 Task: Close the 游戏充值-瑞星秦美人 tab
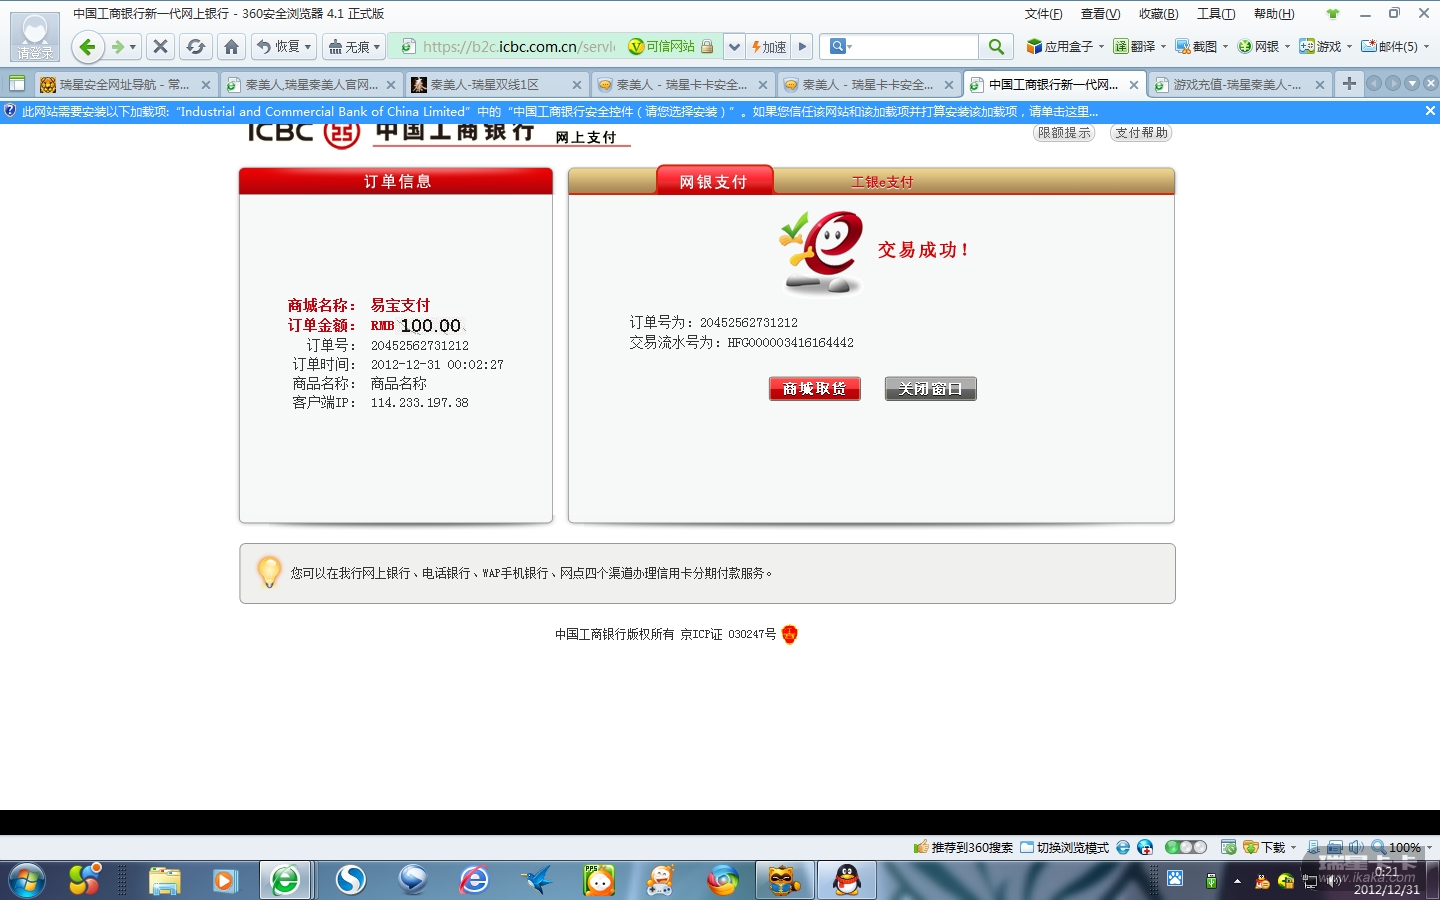click(1320, 85)
